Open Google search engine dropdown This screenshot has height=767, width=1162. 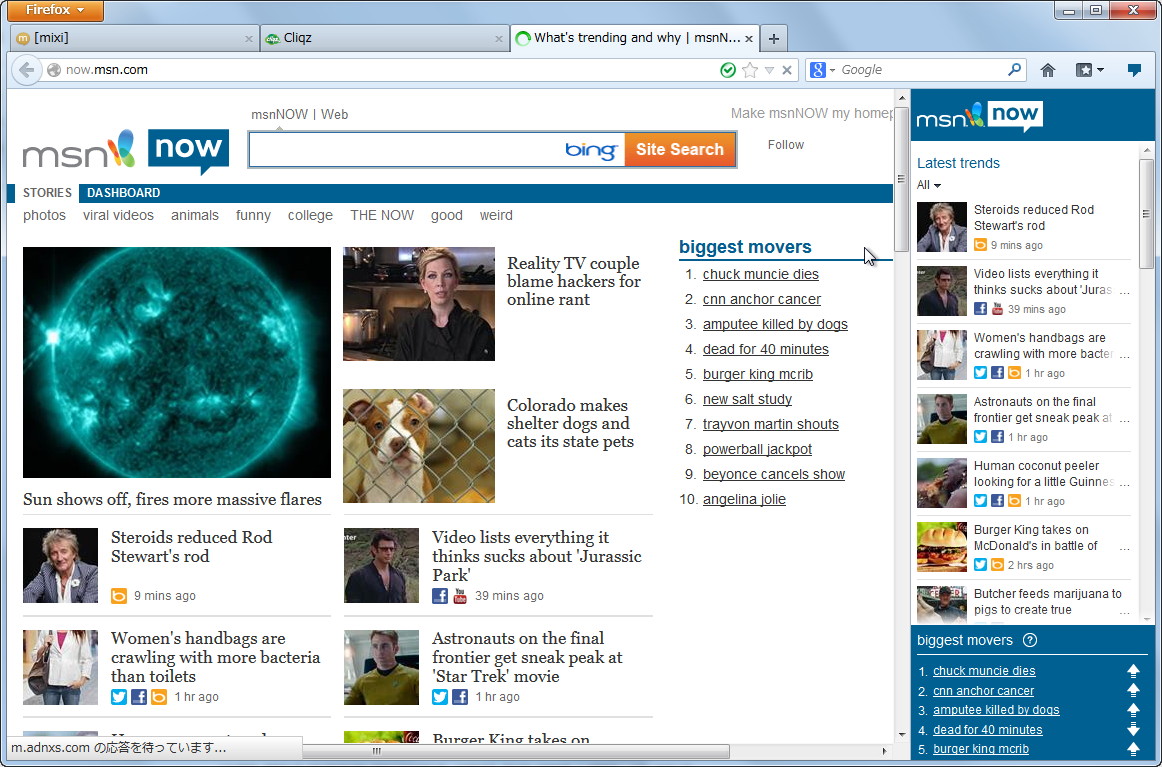tap(823, 70)
